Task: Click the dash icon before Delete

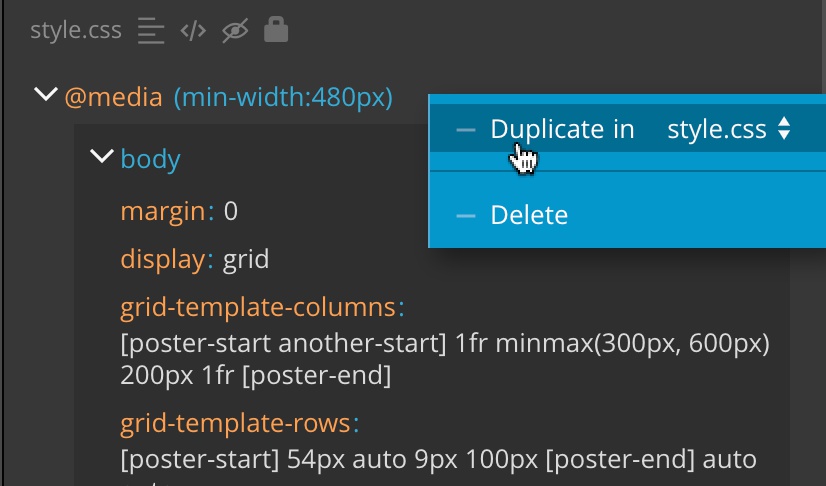Action: click(466, 216)
